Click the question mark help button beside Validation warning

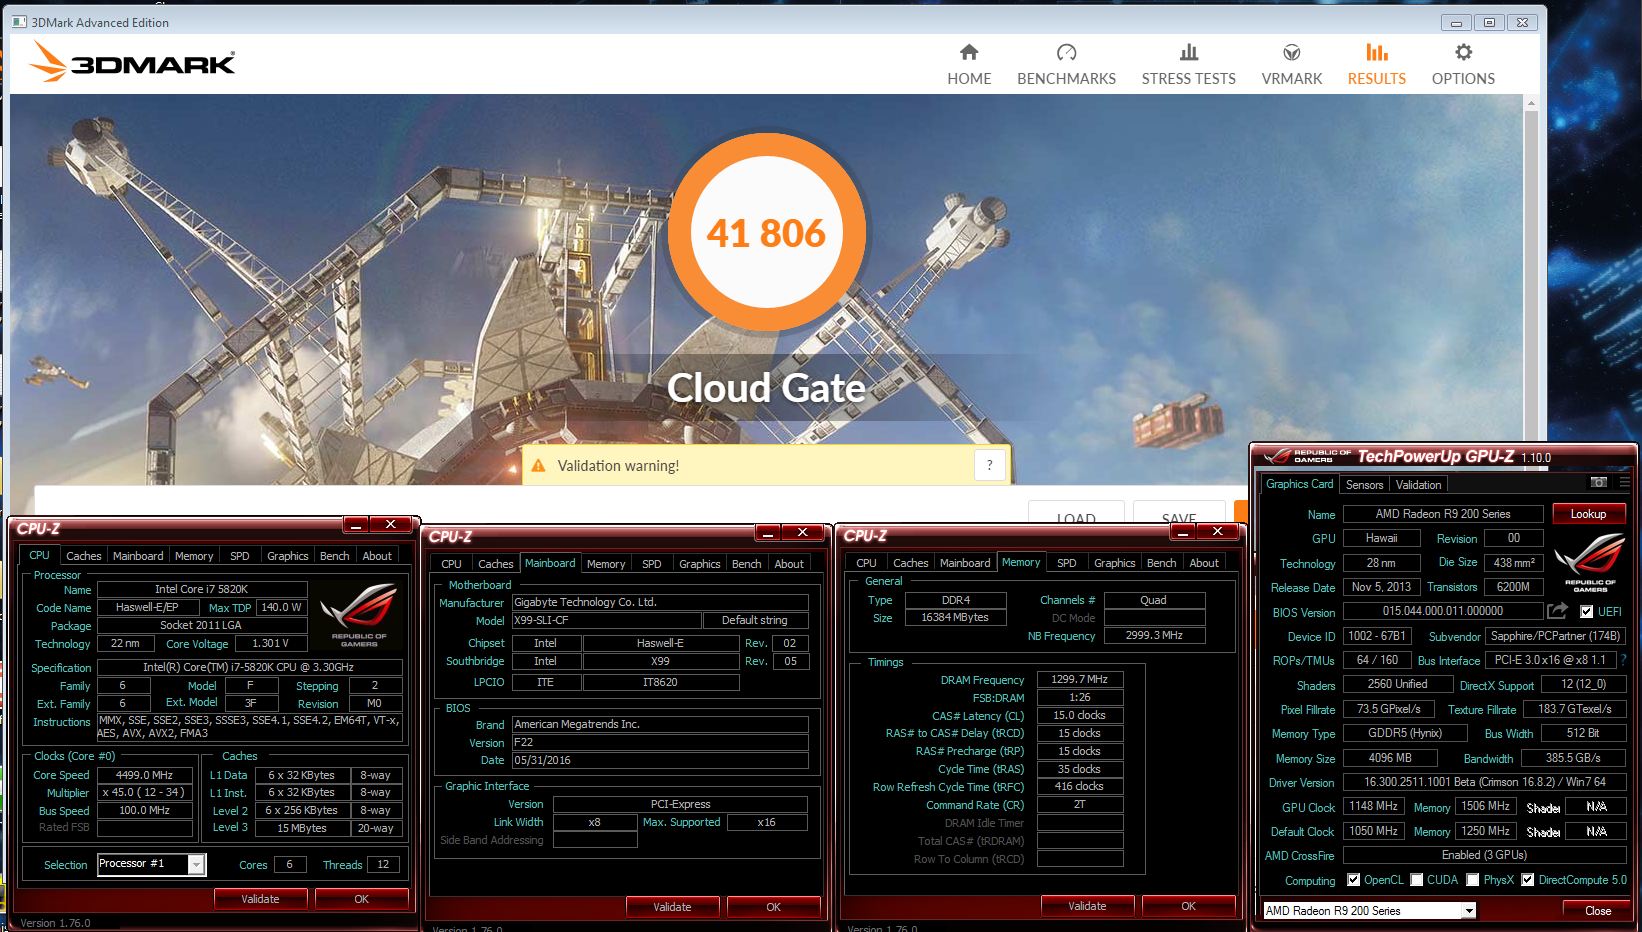[x=989, y=465]
